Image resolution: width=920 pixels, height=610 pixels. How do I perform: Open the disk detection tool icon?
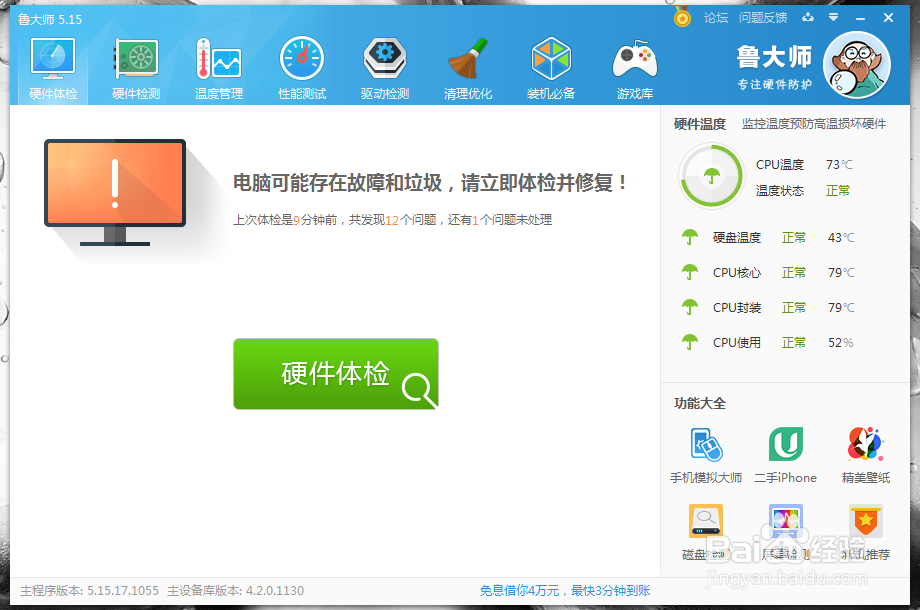tap(706, 521)
